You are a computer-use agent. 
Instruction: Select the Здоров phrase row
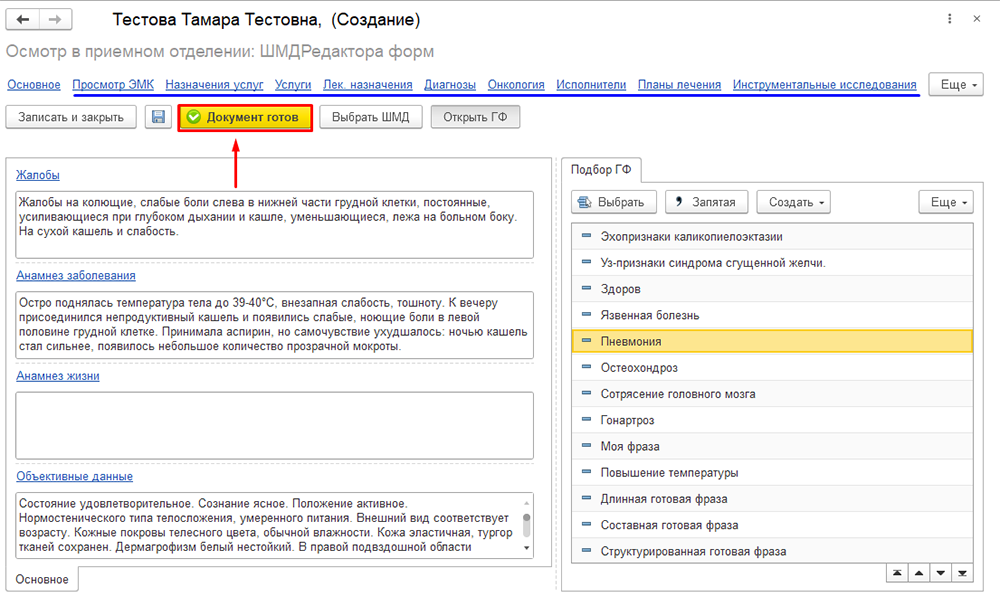point(772,289)
